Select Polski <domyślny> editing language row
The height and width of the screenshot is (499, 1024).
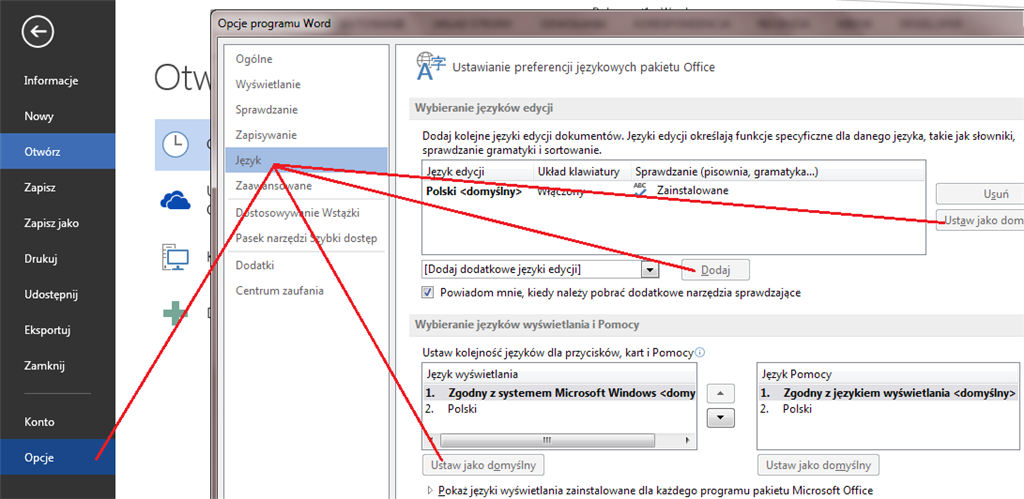click(x=673, y=191)
